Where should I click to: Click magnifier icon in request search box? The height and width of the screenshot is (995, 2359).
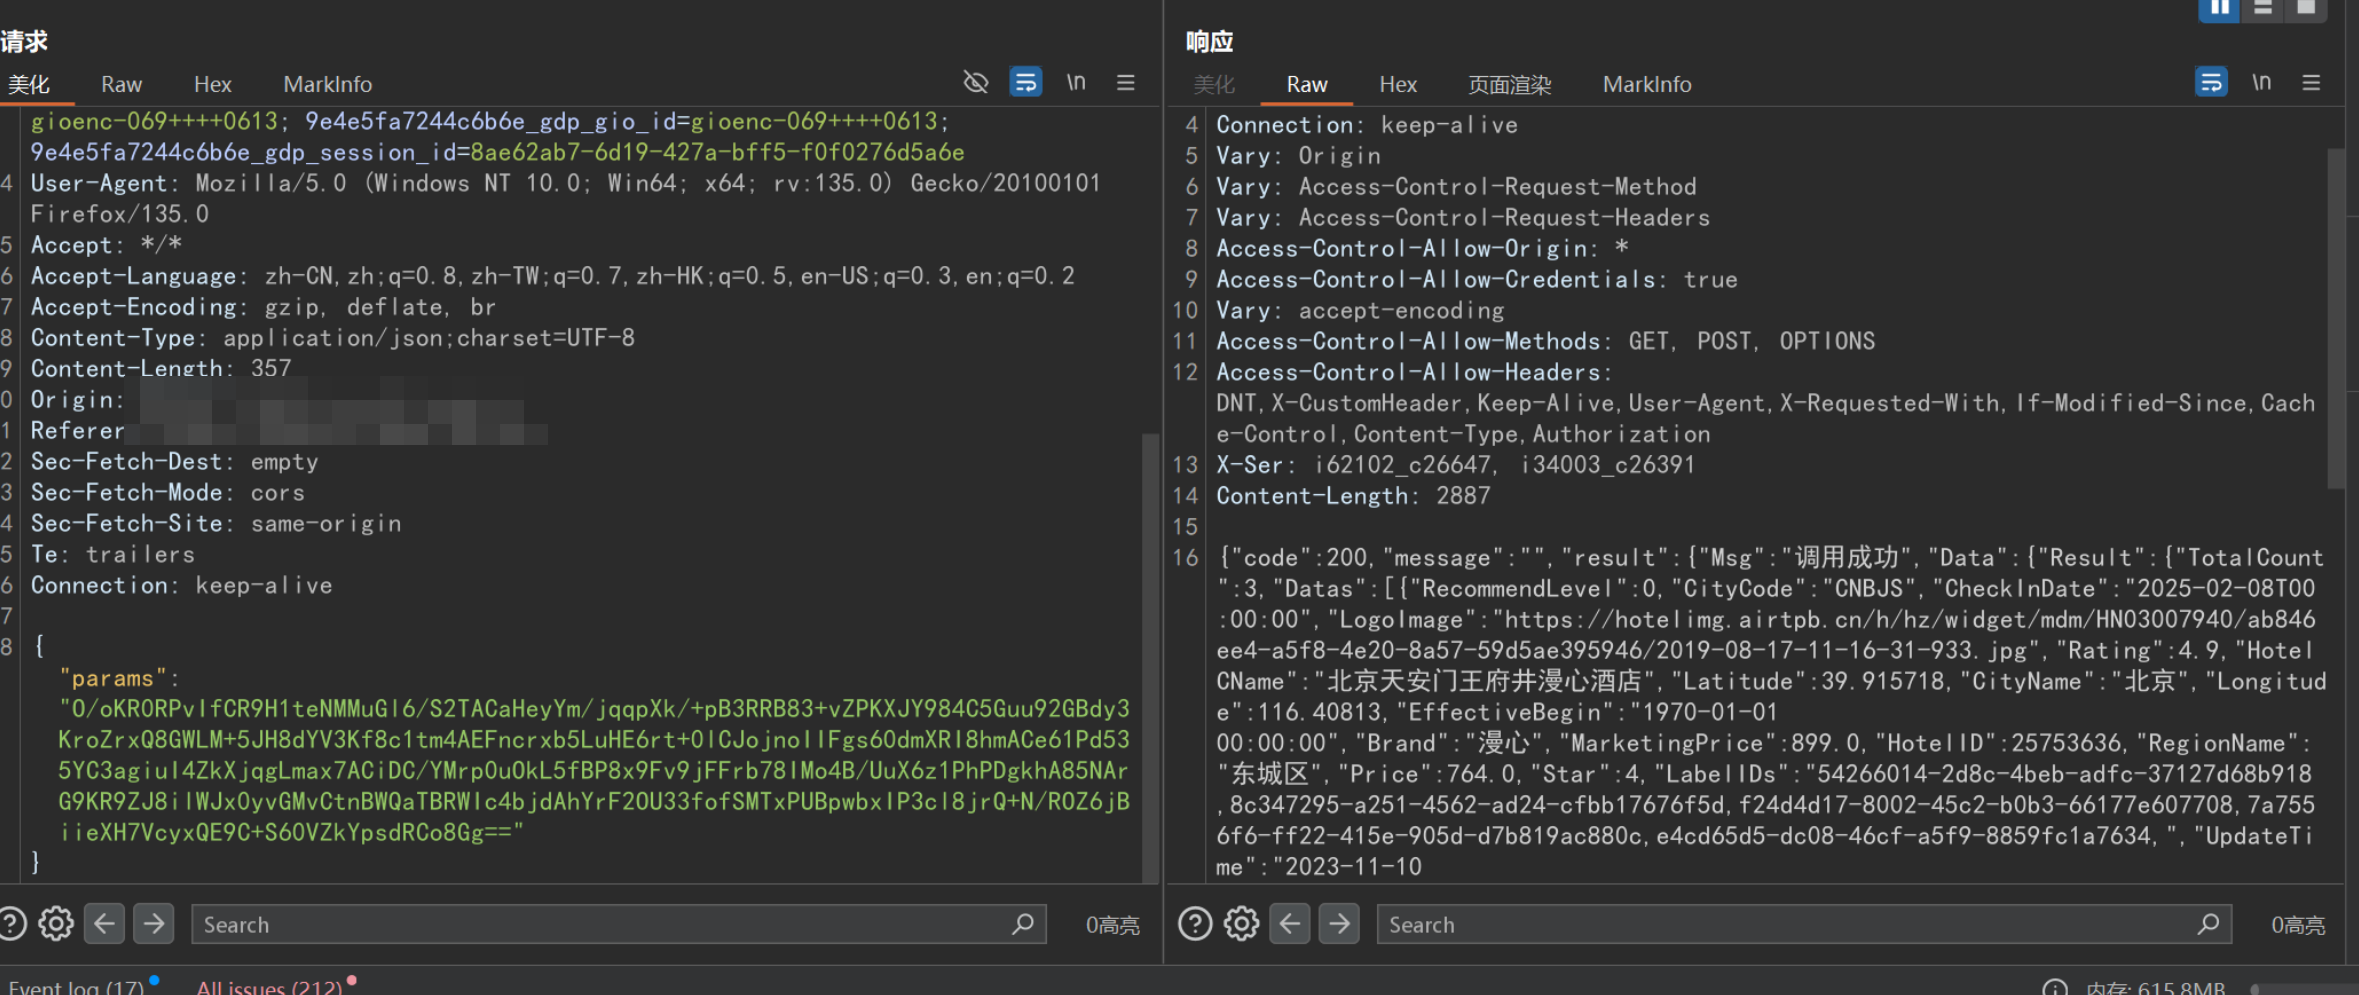click(x=1022, y=924)
